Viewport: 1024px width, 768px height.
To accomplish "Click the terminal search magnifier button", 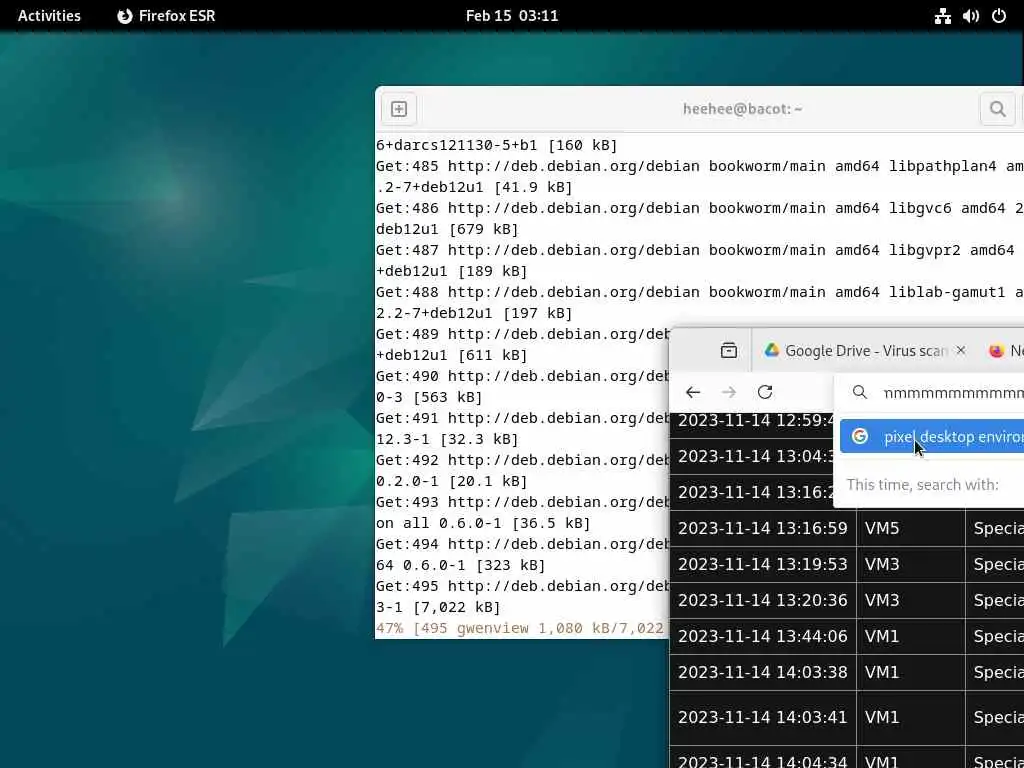I will coord(997,109).
